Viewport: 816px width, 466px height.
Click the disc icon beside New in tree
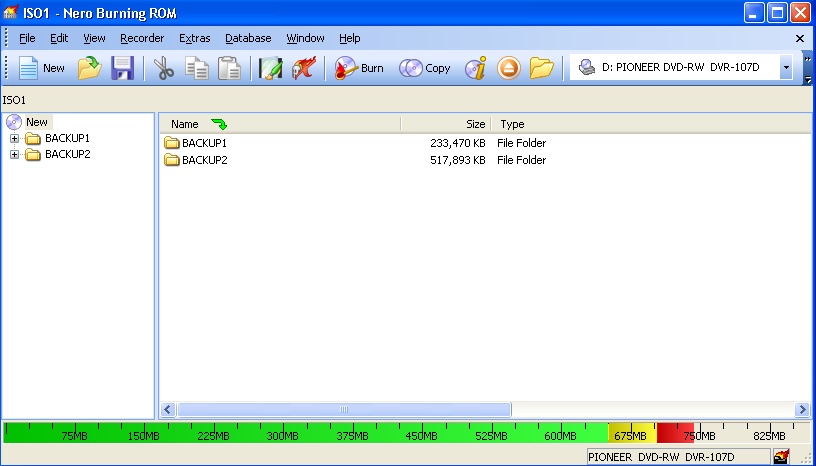point(14,122)
